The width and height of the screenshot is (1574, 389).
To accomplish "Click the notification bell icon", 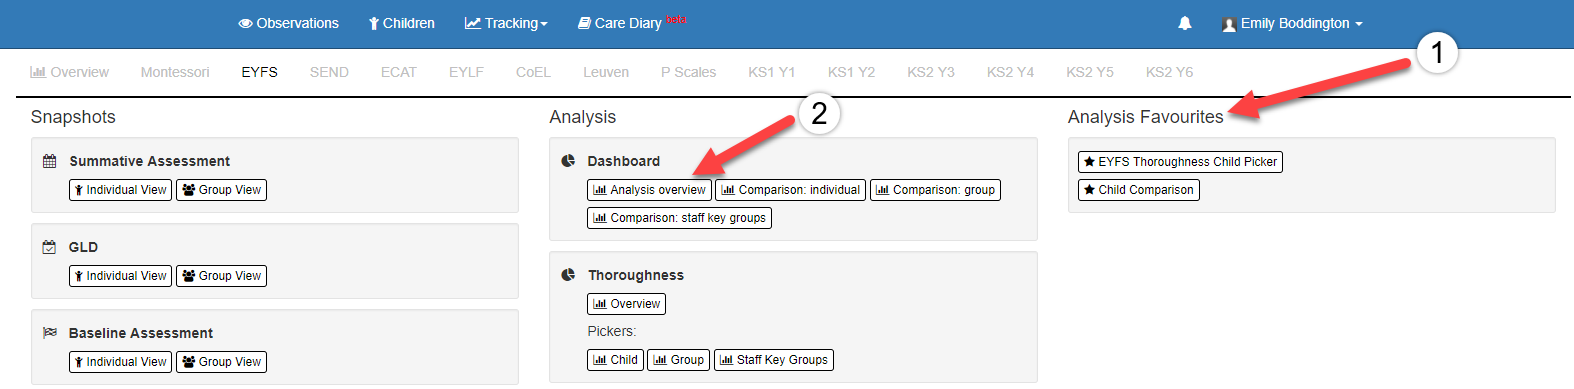I will point(1185,23).
